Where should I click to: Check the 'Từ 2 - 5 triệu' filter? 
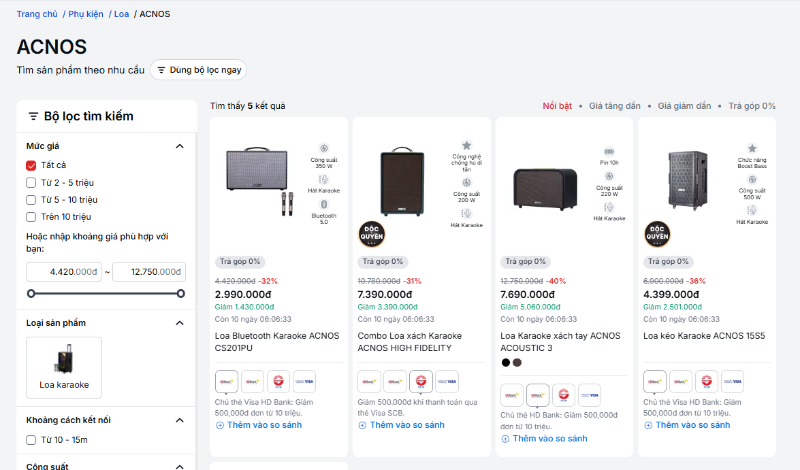(x=31, y=182)
